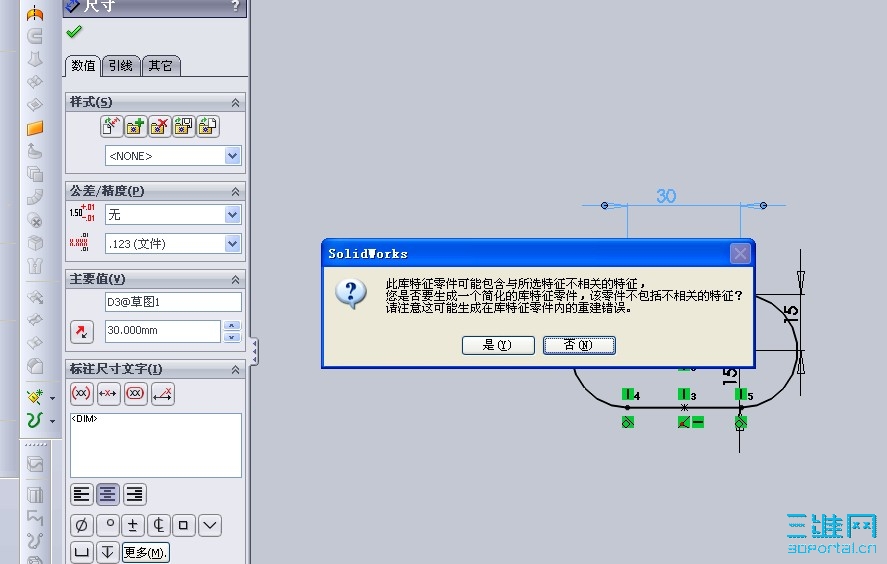Viewport: 887px width, 564px height.
Task: Insert the square □ symbol
Action: pyautogui.click(x=184, y=526)
